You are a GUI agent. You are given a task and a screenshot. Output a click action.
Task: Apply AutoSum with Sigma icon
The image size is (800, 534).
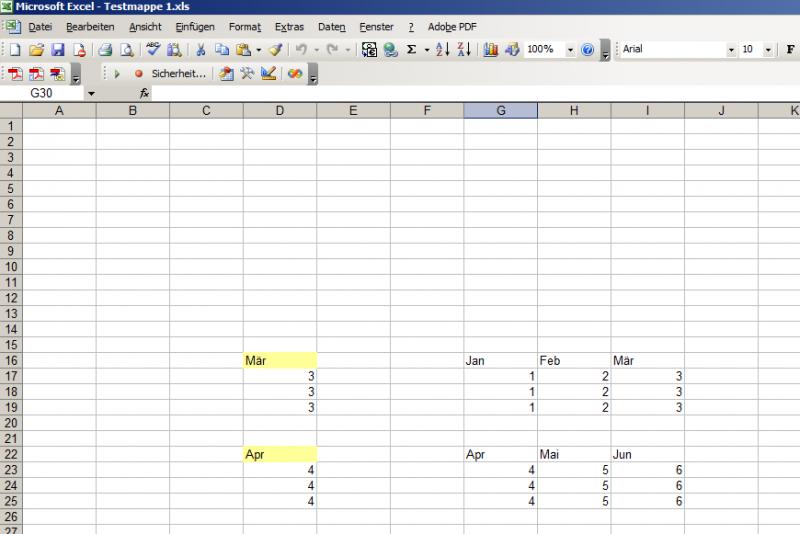pos(412,49)
